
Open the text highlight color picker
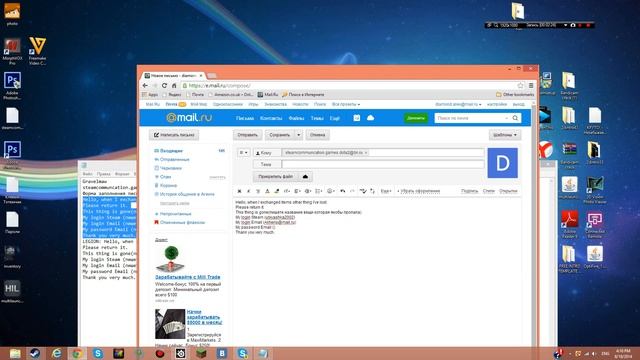point(276,191)
